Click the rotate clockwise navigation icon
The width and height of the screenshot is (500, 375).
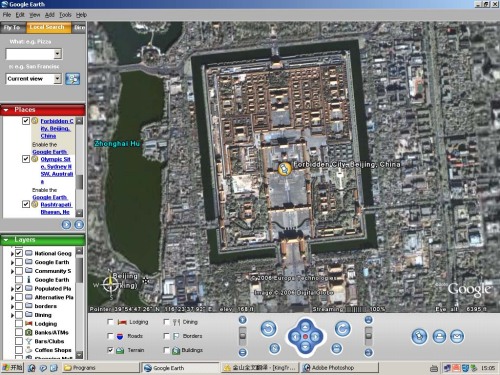tap(342, 329)
